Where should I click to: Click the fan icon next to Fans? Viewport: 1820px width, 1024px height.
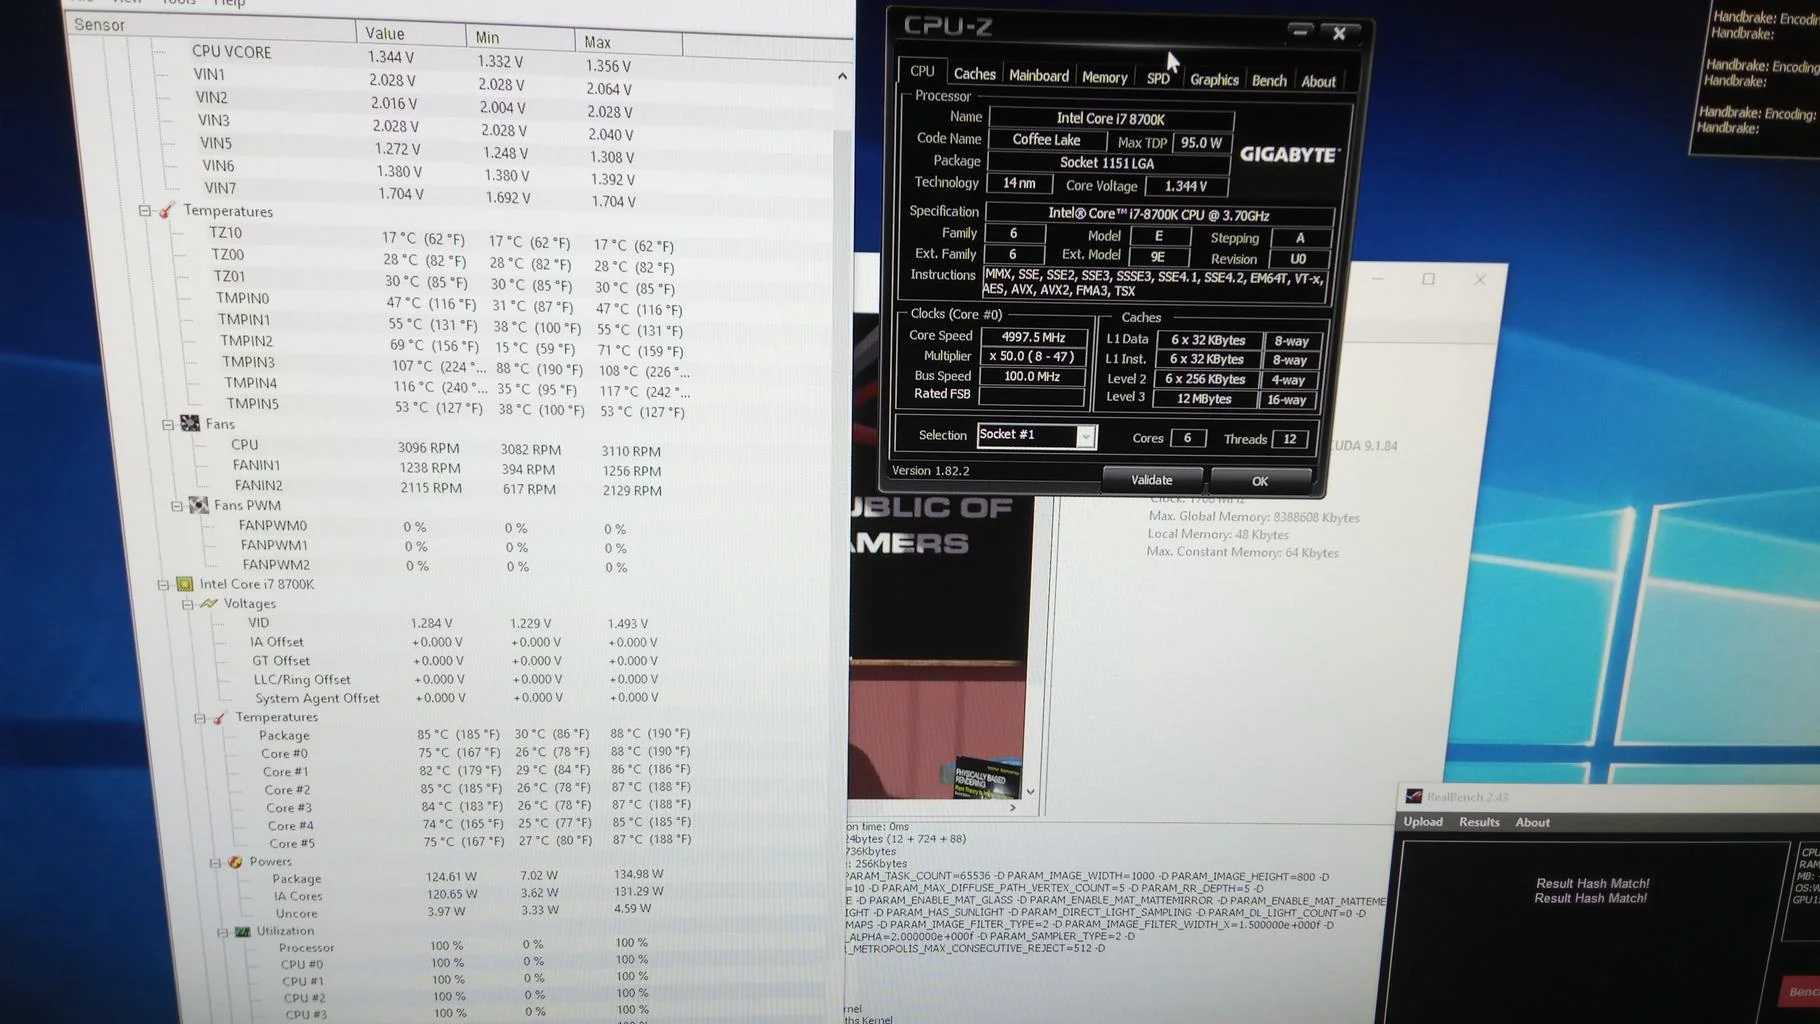[189, 424]
